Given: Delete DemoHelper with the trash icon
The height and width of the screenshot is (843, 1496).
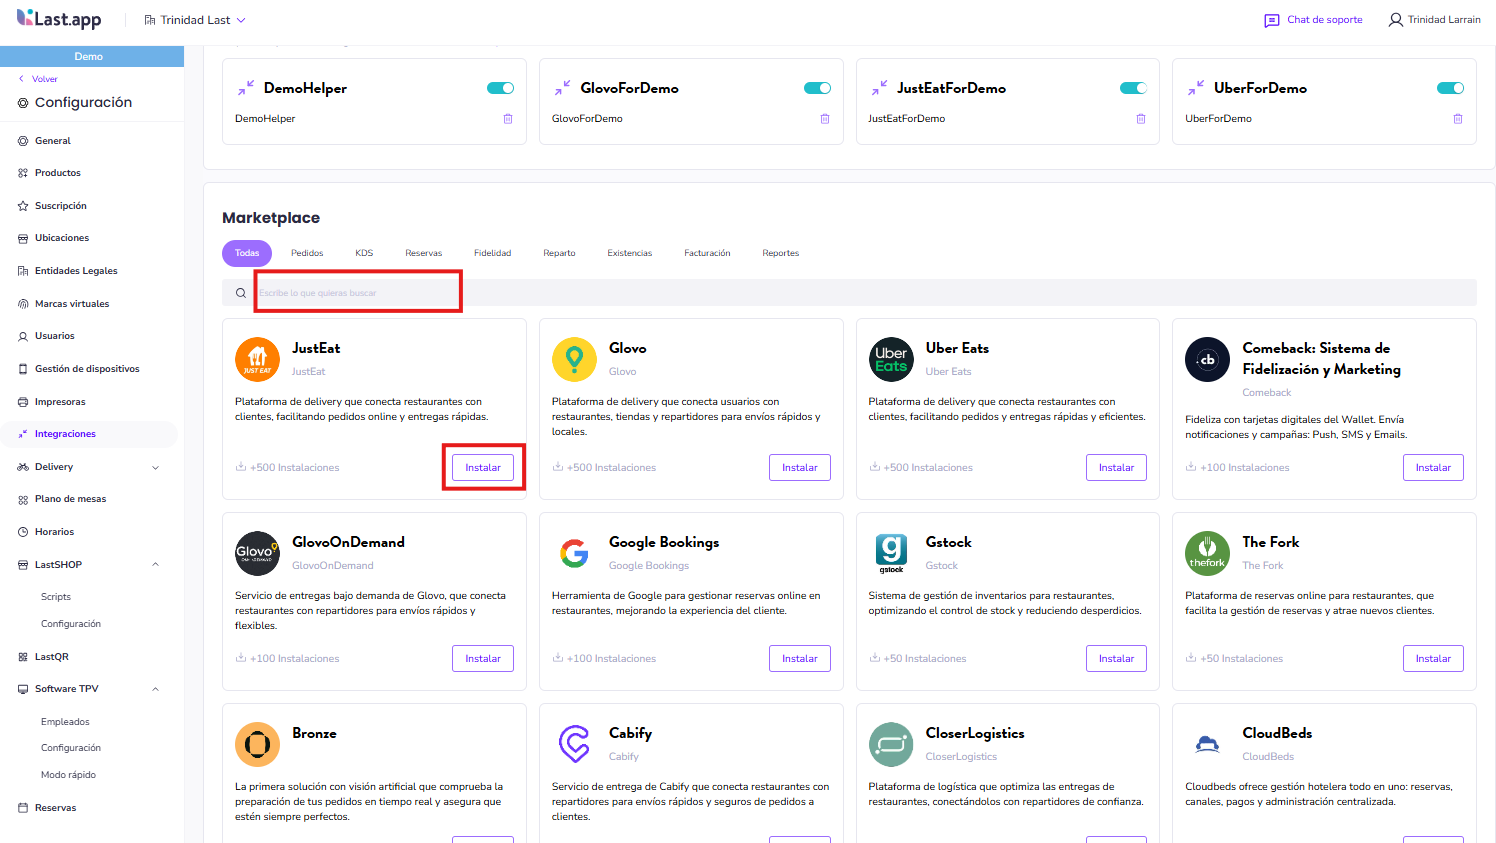Looking at the screenshot, I should pos(508,119).
